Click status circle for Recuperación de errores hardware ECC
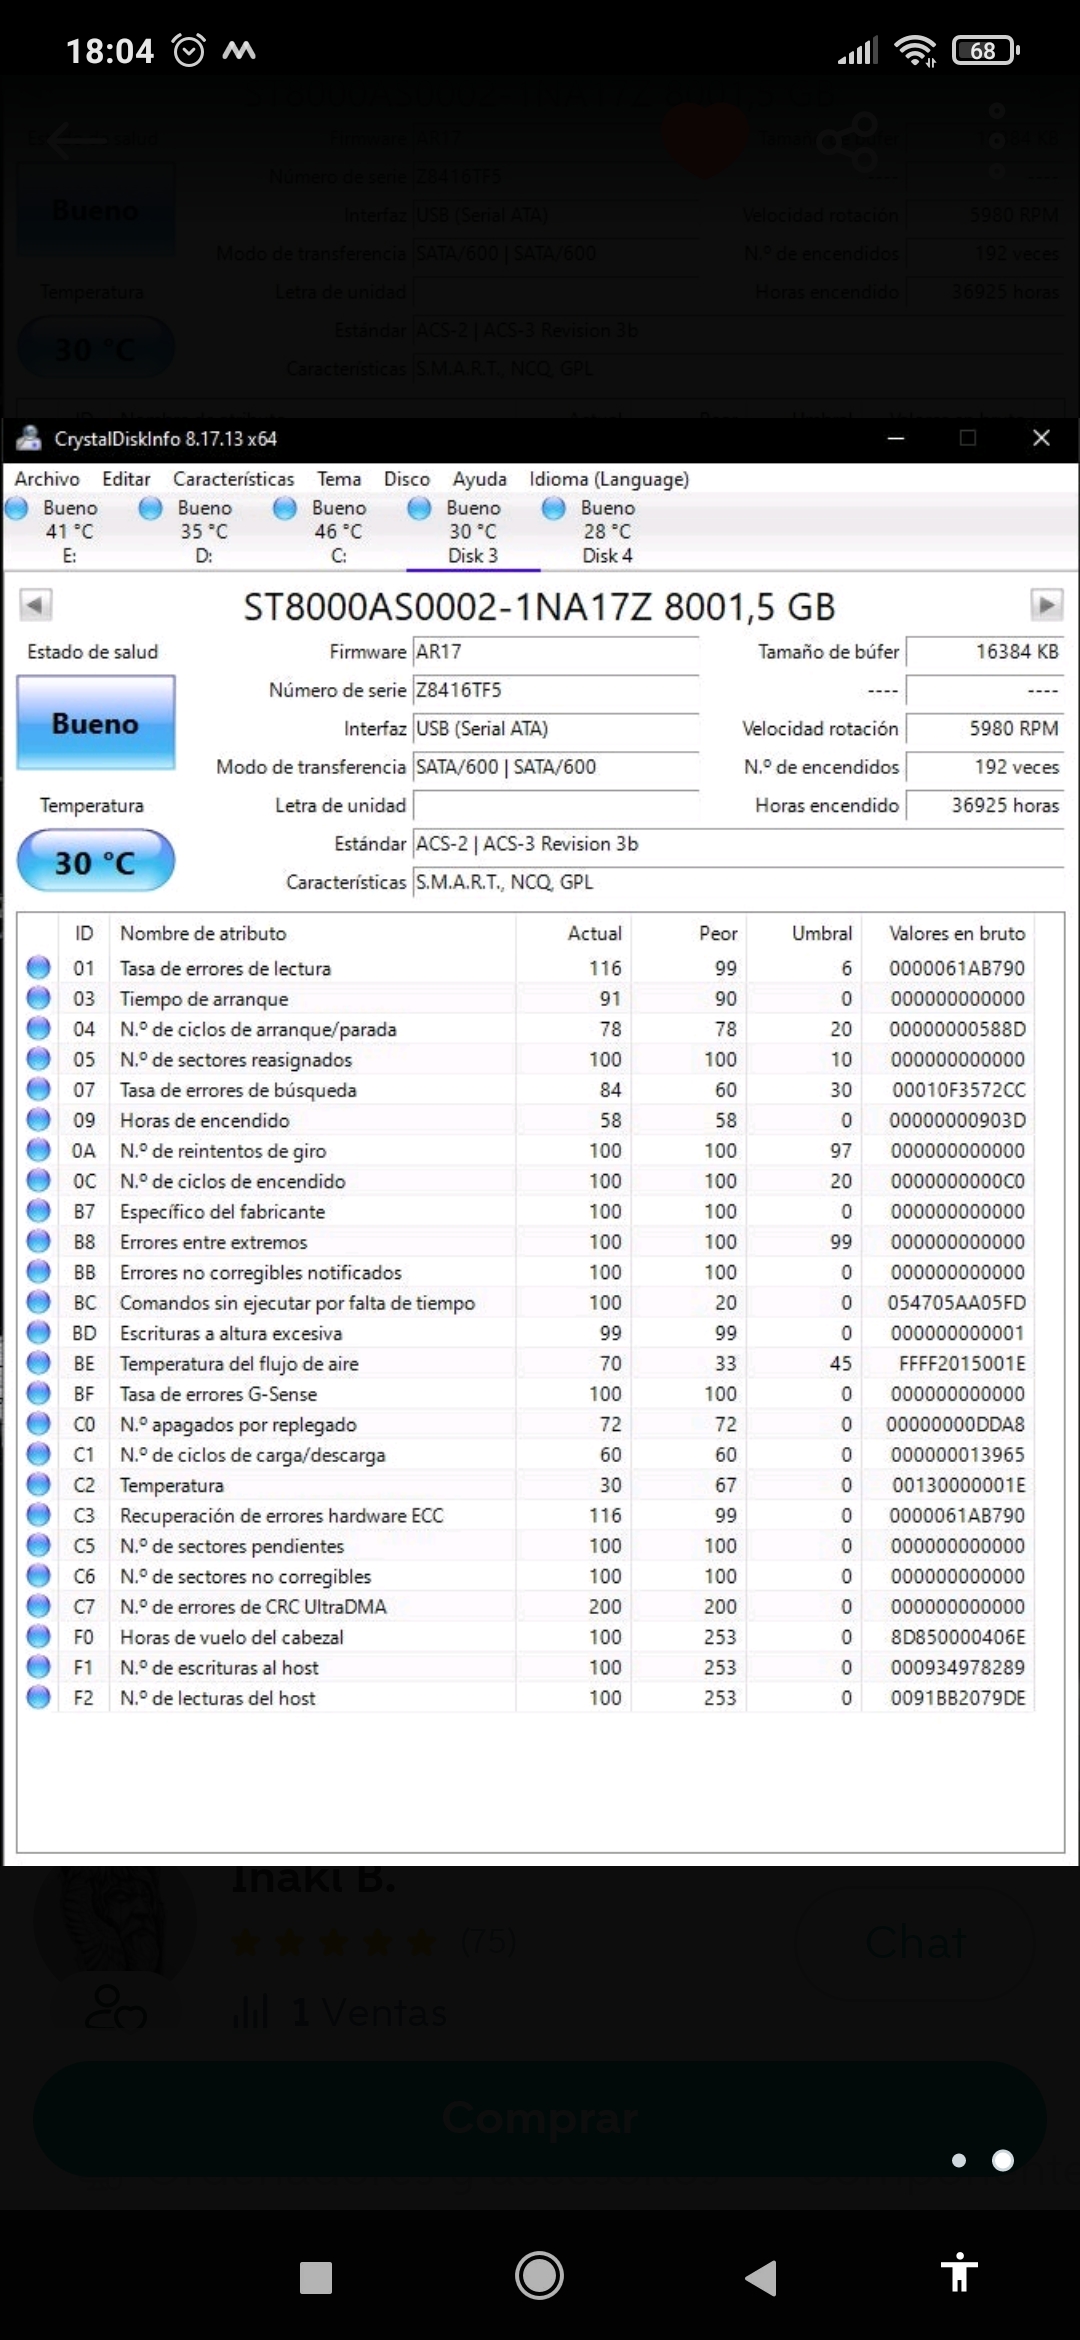Viewport: 1080px width, 2340px height. (x=39, y=1515)
